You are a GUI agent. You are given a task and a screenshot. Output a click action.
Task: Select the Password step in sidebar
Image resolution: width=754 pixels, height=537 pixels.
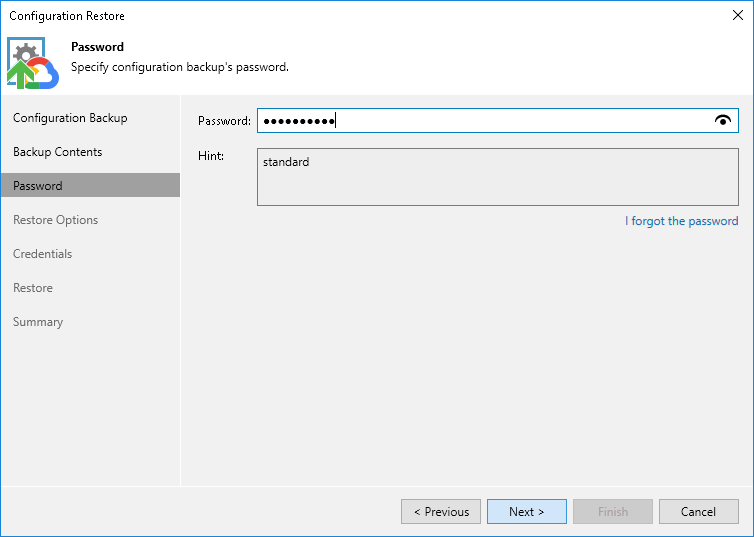coord(90,186)
